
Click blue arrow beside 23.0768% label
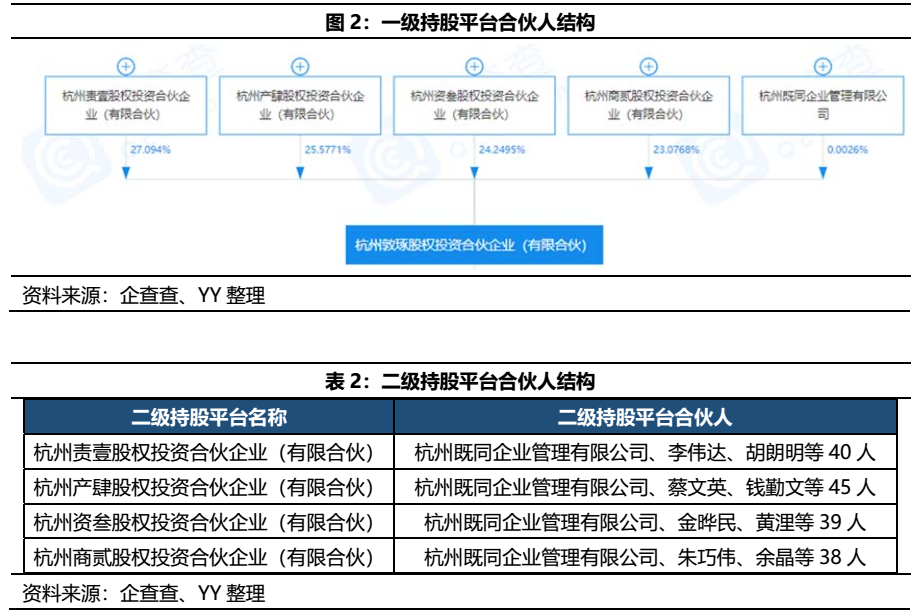click(648, 174)
